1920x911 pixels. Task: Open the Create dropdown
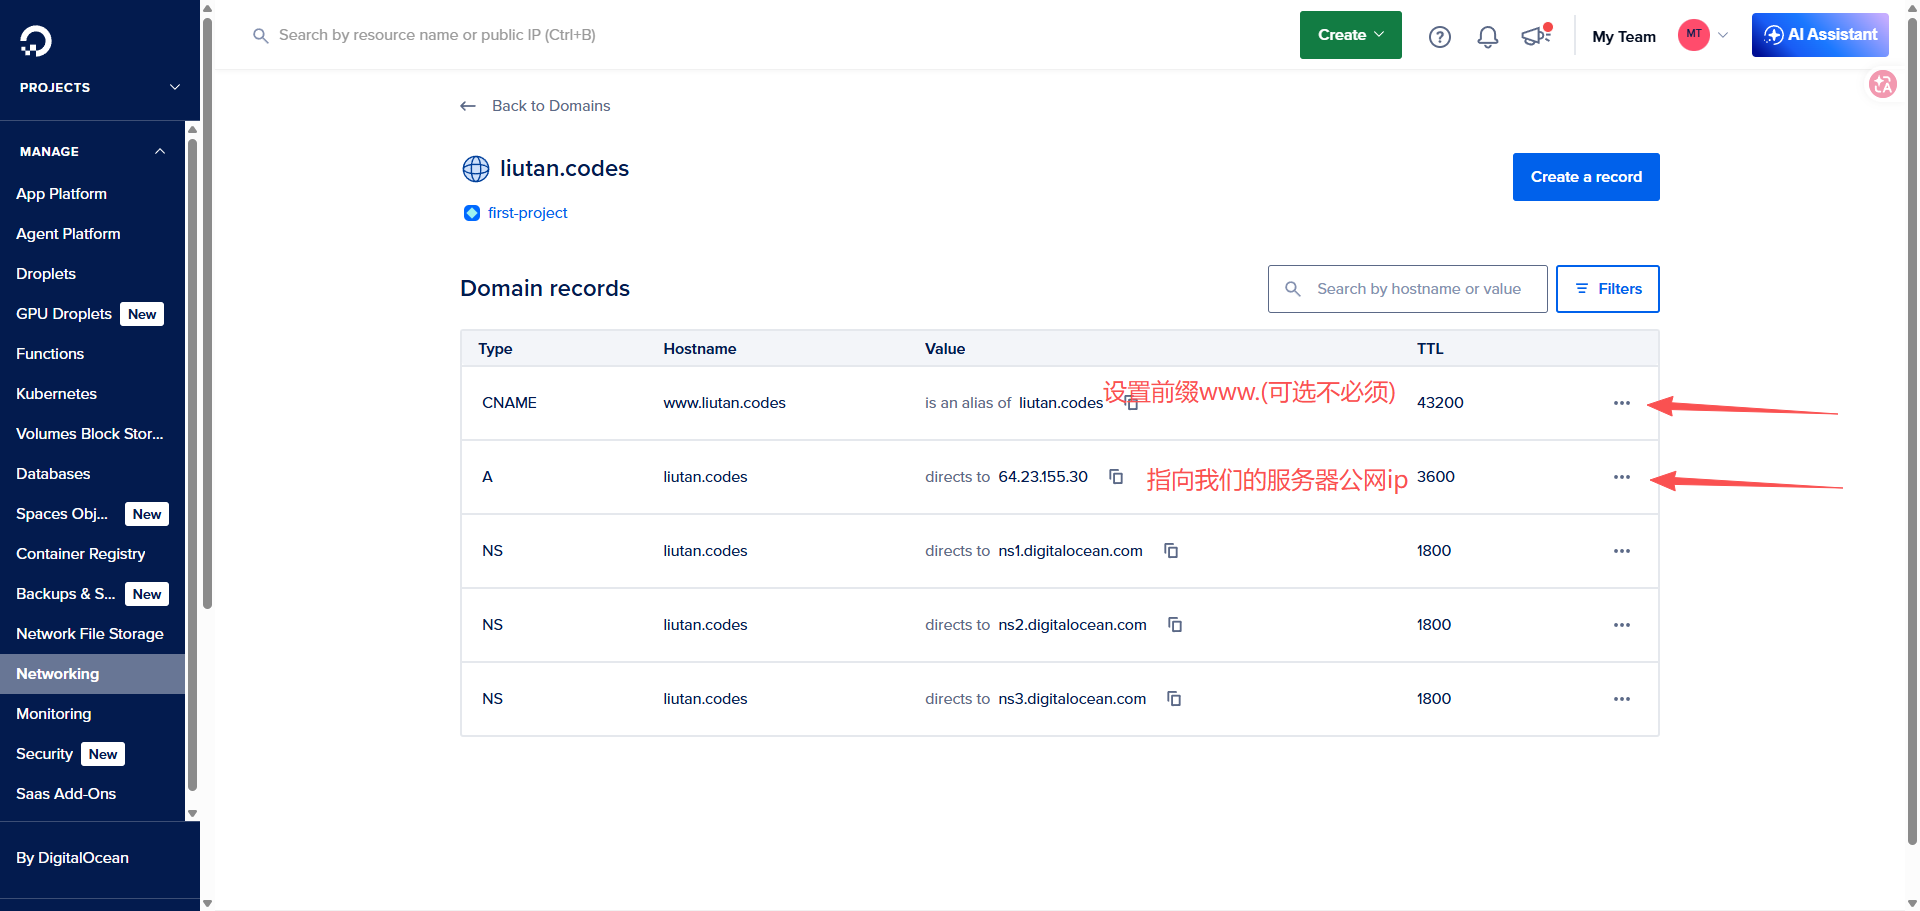point(1351,35)
